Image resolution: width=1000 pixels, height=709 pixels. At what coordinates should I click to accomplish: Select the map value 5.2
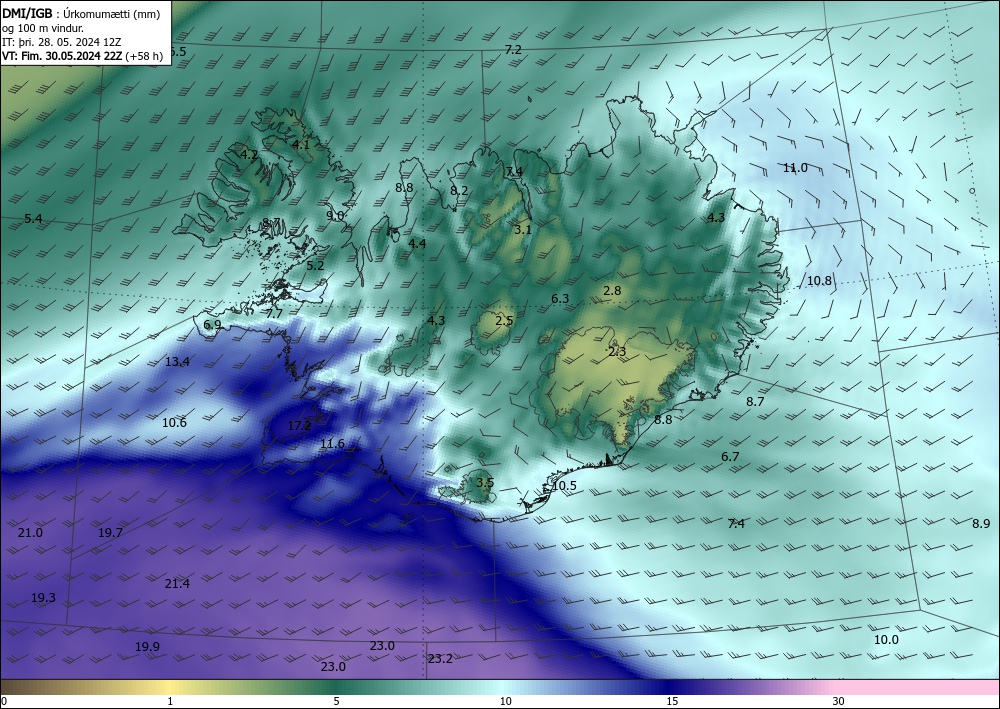(x=315, y=266)
